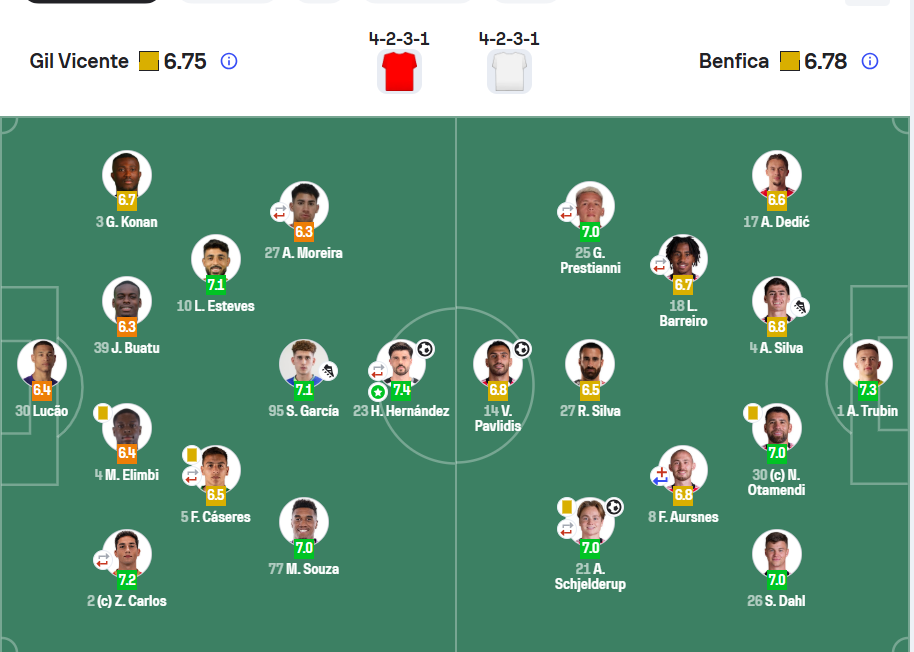Click goal ball icon on V. Pavlidis
The height and width of the screenshot is (652, 914).
[x=522, y=349]
